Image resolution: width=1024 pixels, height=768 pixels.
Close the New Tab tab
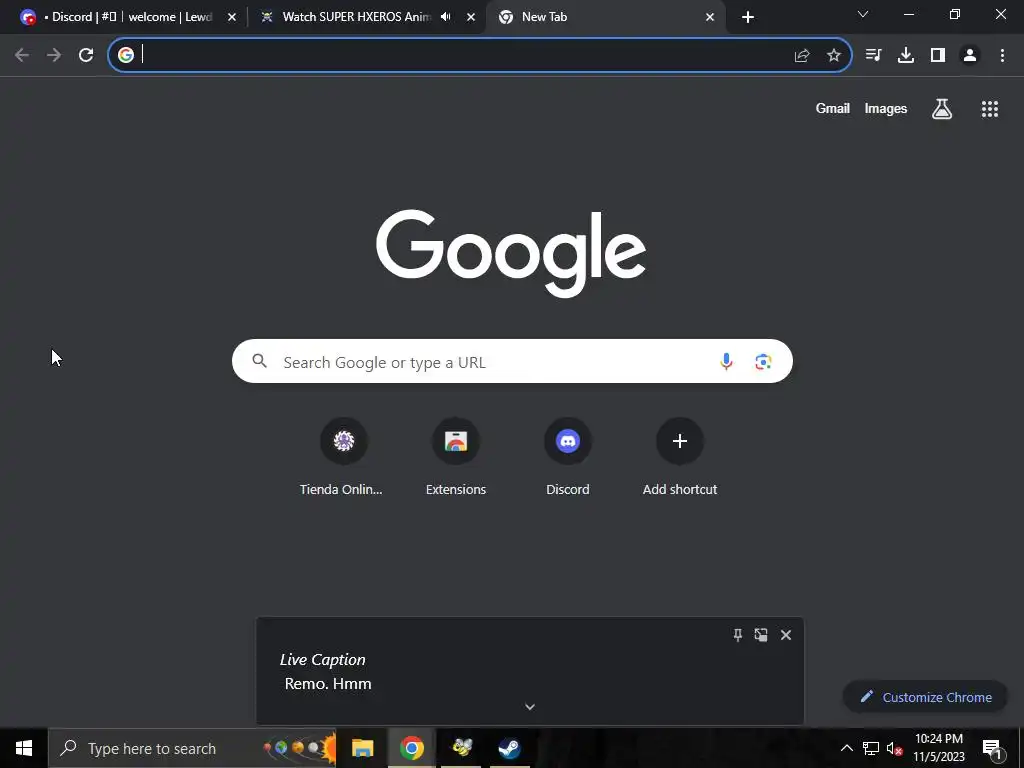pyautogui.click(x=710, y=17)
